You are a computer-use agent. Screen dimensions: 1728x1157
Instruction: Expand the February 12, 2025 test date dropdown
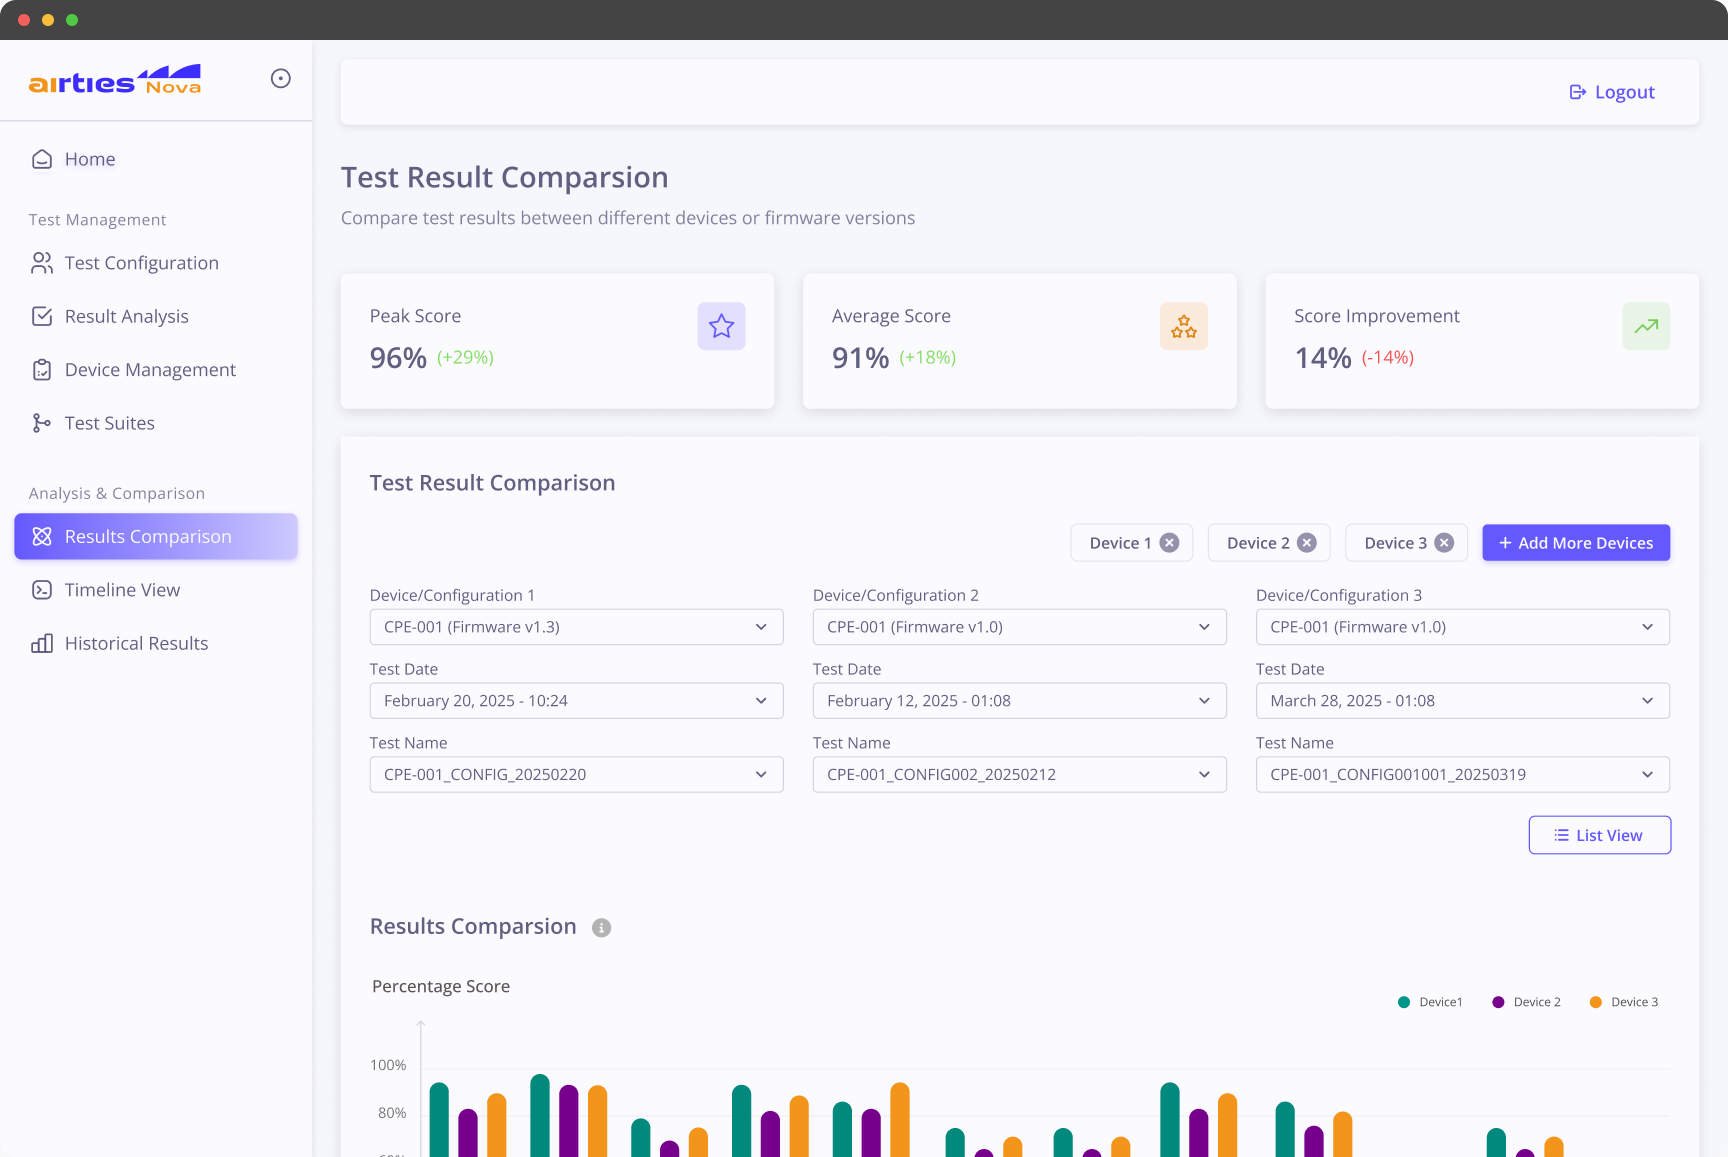[x=1020, y=701]
